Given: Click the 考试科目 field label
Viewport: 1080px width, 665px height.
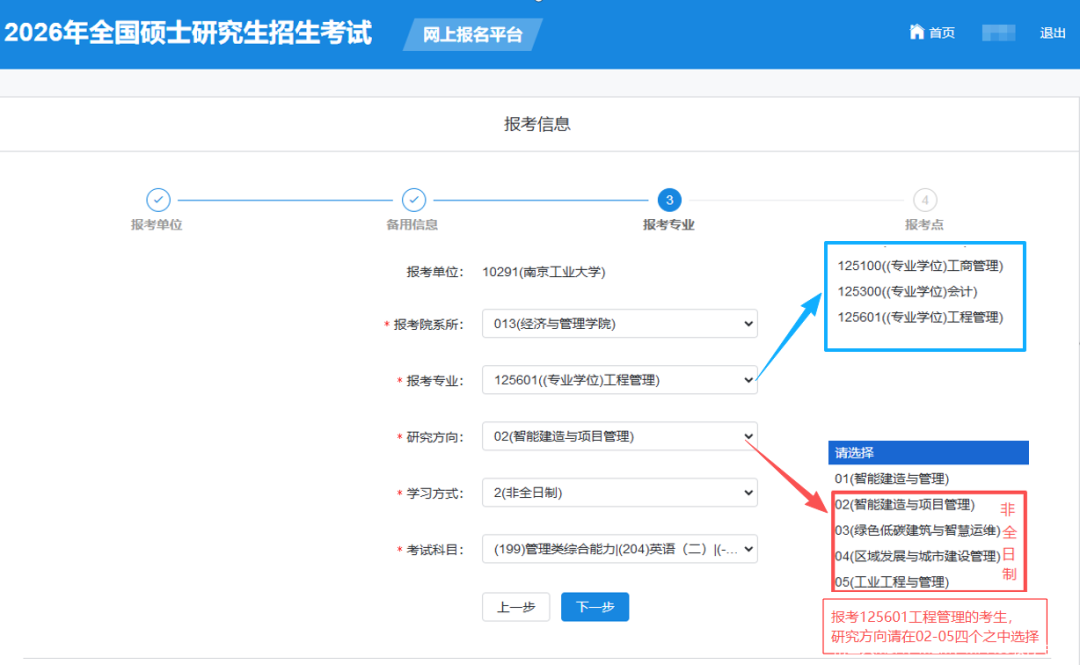Looking at the screenshot, I should [435, 550].
